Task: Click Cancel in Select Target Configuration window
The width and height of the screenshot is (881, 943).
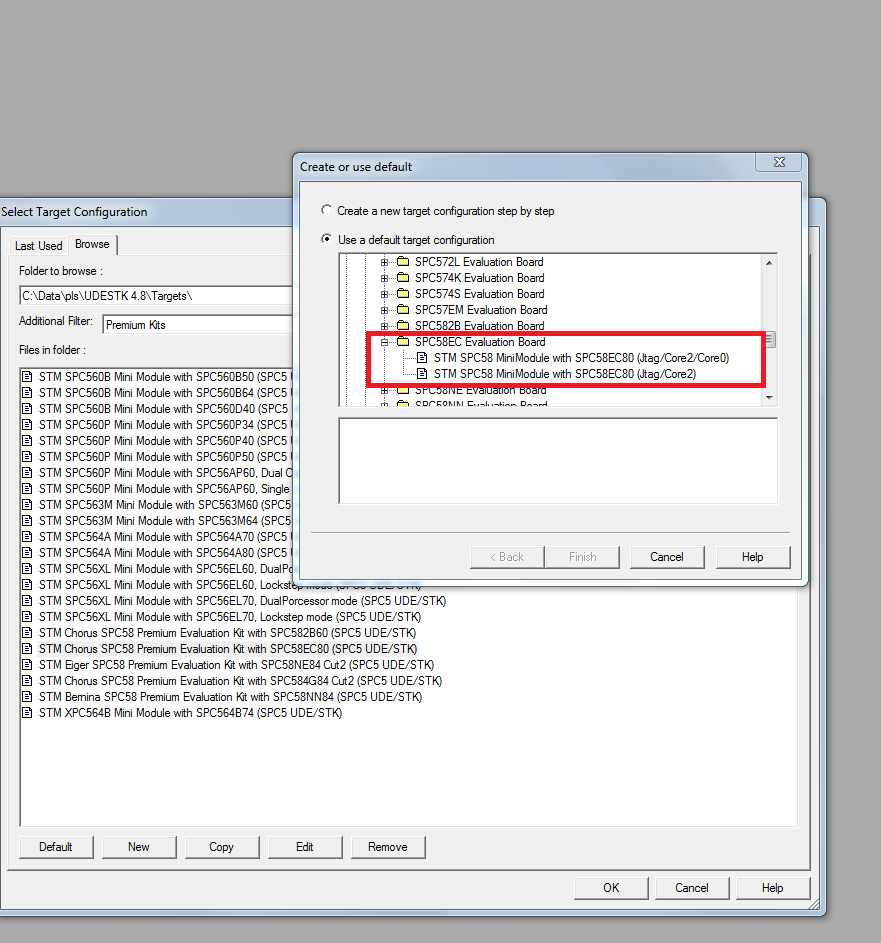Action: [x=692, y=888]
